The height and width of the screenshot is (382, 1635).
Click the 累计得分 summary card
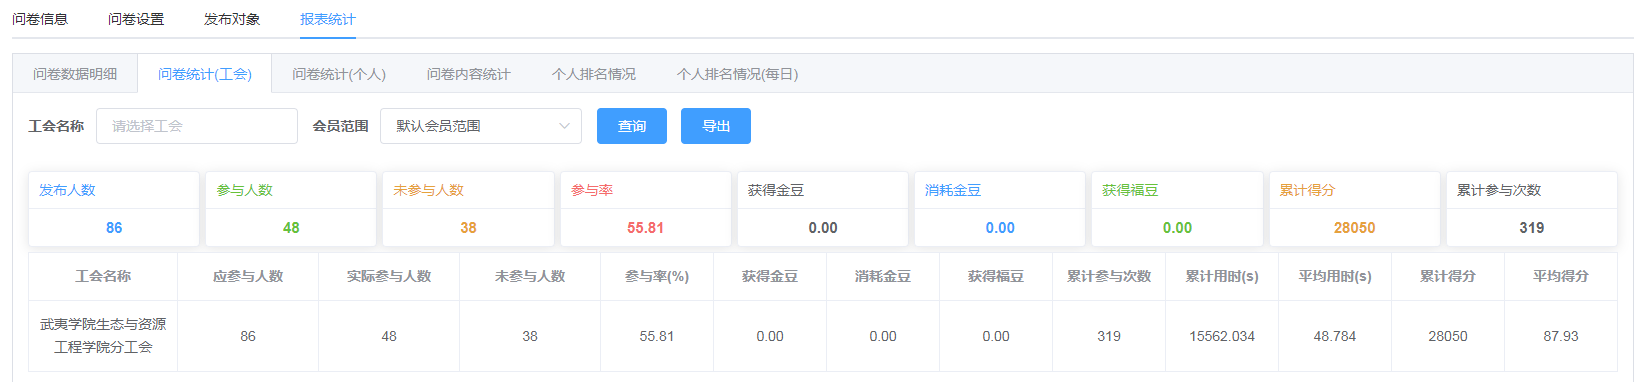tap(1355, 209)
